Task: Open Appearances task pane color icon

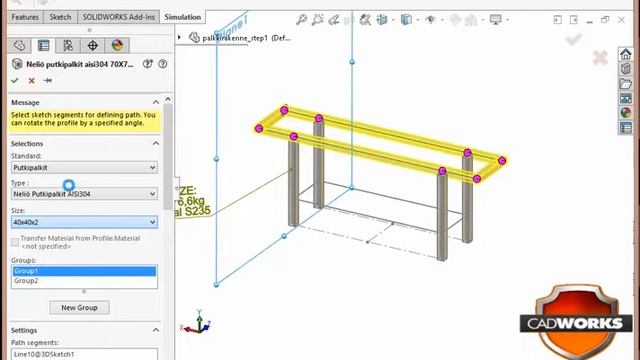Action: click(x=625, y=113)
